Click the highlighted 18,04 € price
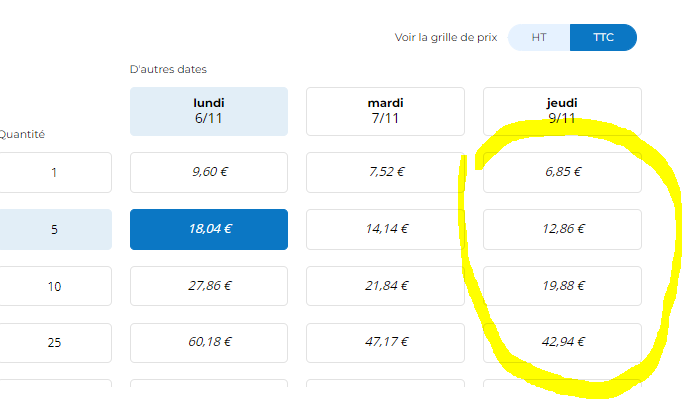The height and width of the screenshot is (399, 682). coord(209,229)
